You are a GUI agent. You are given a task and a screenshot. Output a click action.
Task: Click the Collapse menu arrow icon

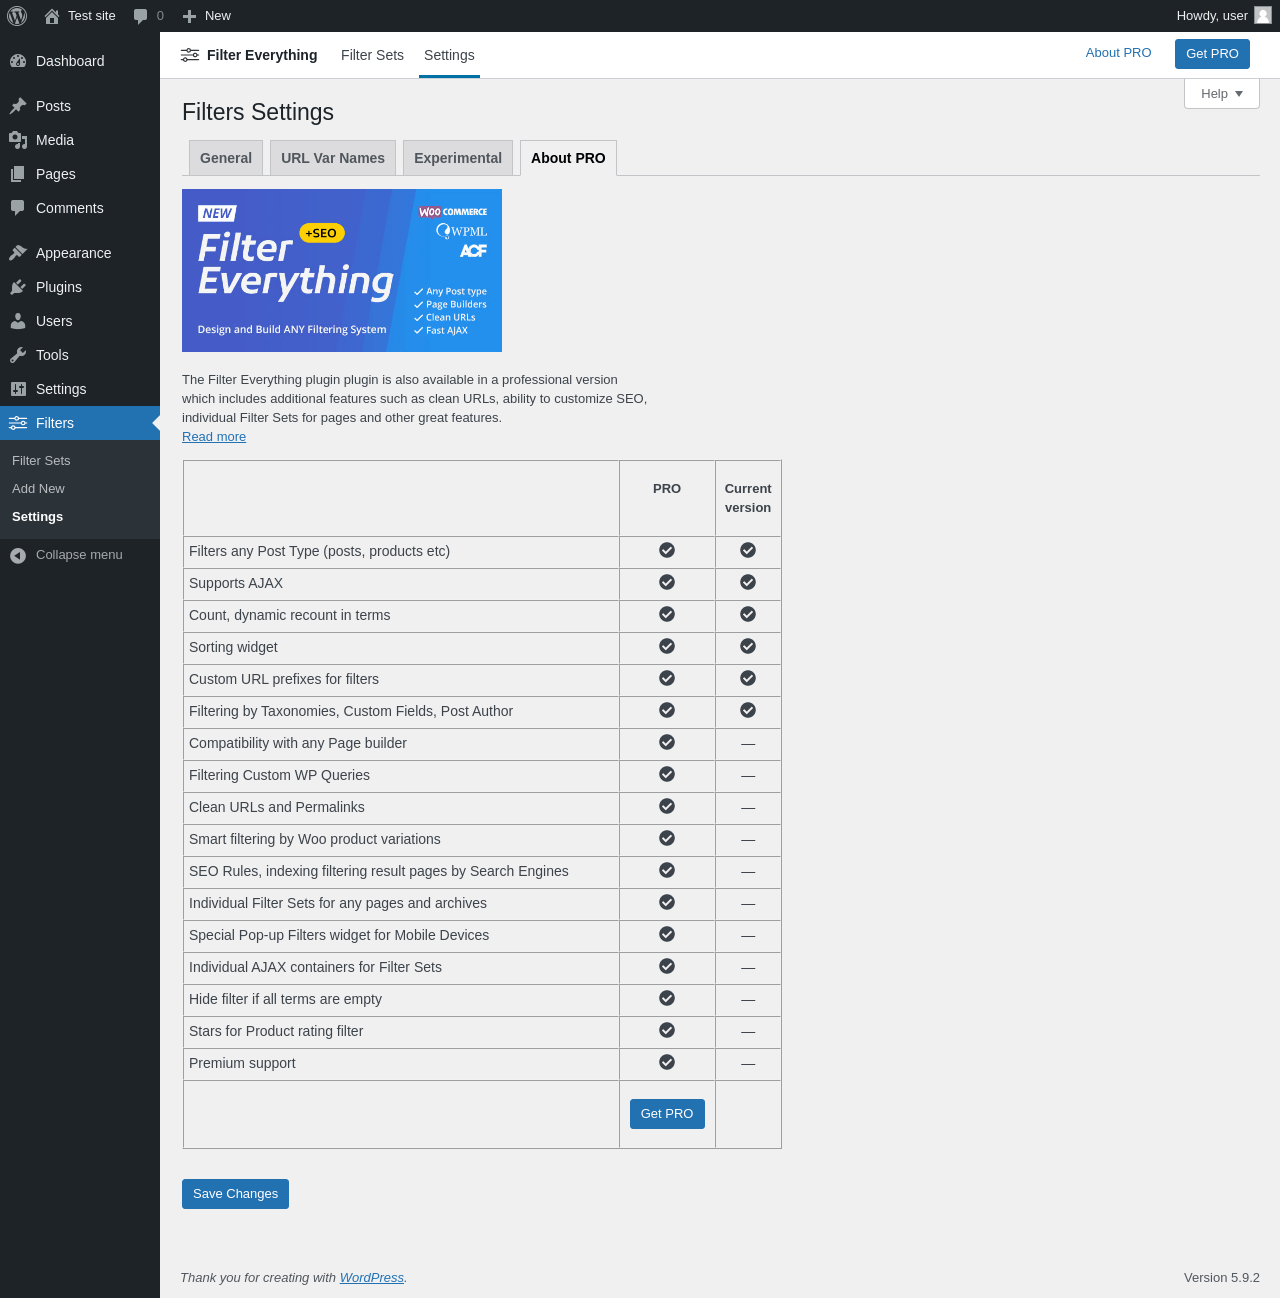[18, 555]
